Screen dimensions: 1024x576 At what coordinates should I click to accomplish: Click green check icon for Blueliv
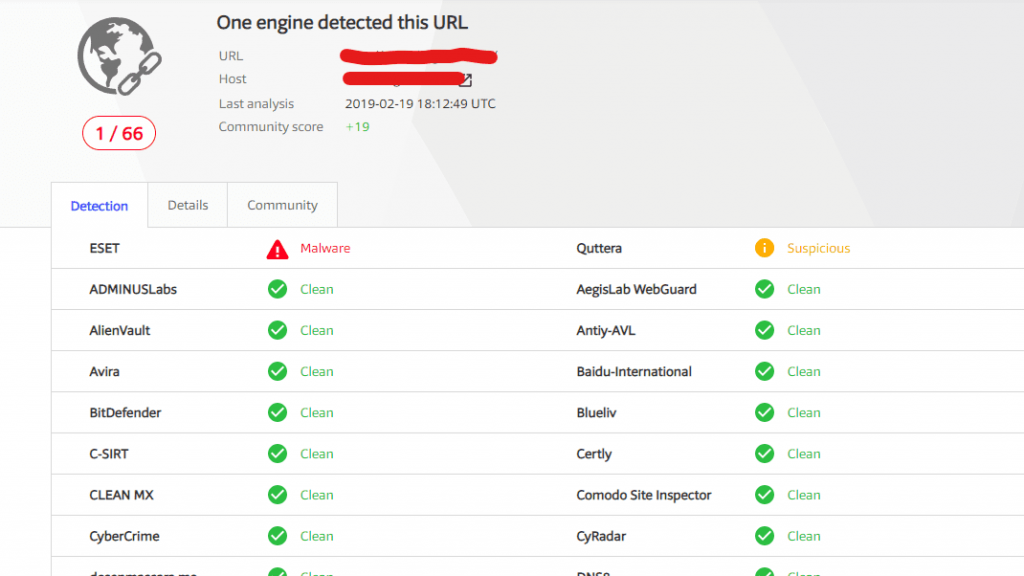pyautogui.click(x=764, y=413)
